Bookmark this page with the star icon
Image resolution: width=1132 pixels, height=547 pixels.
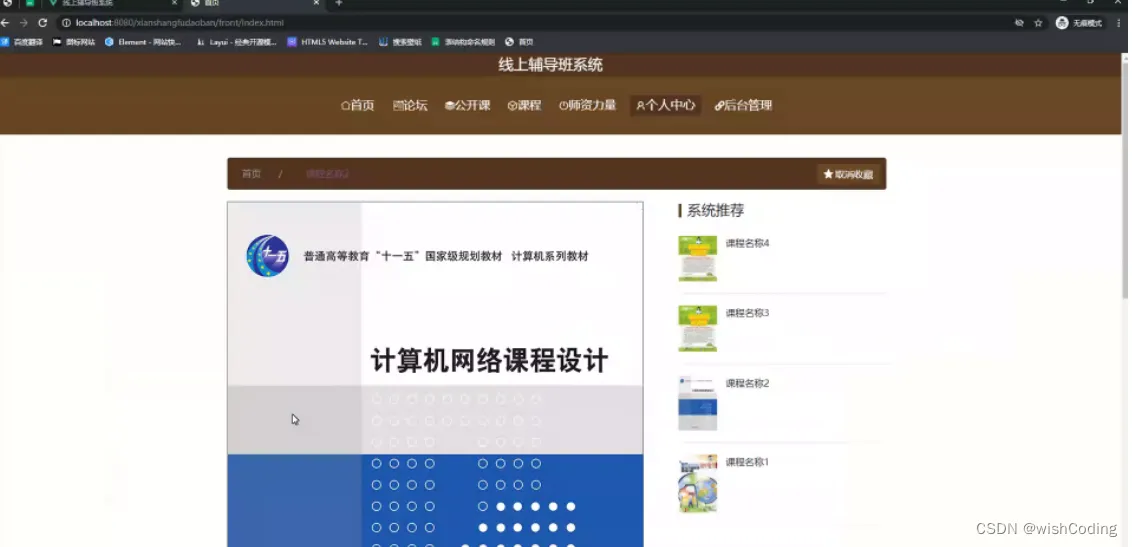coord(1038,23)
